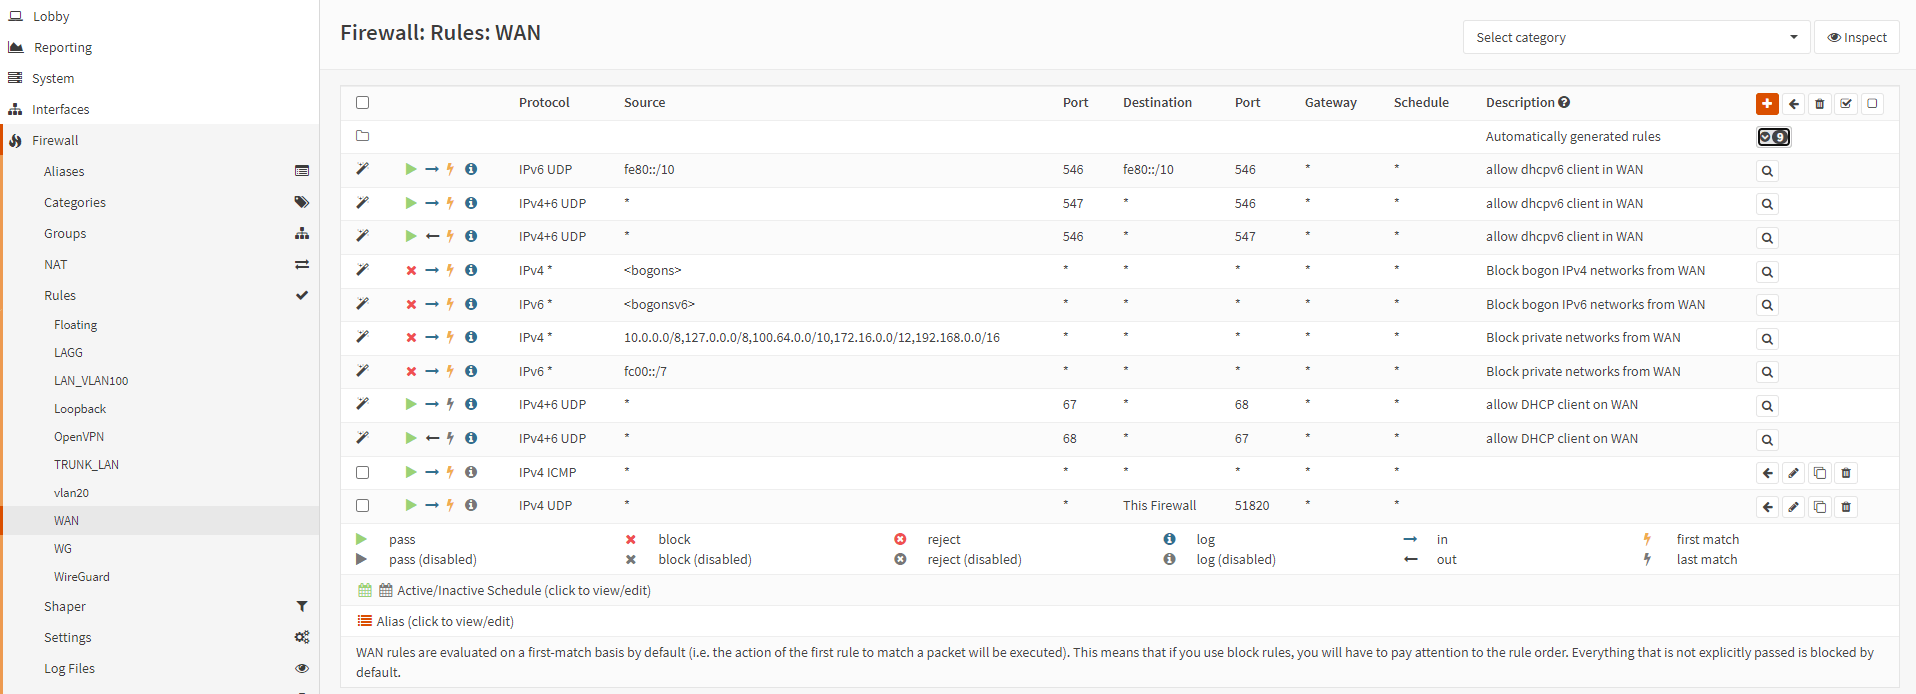This screenshot has width=1916, height=694.
Task: Click the Groups sitemap icon
Action: pyautogui.click(x=302, y=233)
